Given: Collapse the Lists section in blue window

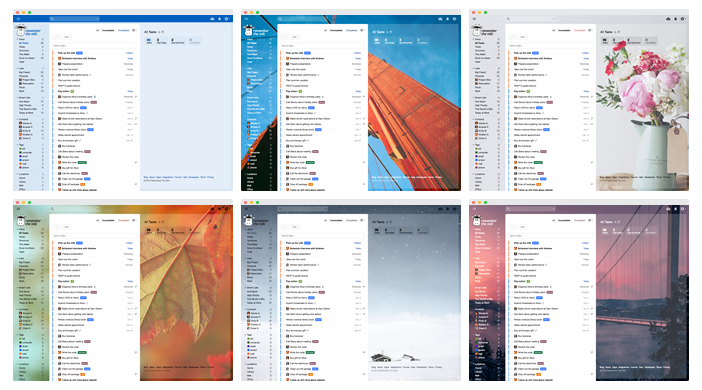Looking at the screenshot, I should (17, 68).
